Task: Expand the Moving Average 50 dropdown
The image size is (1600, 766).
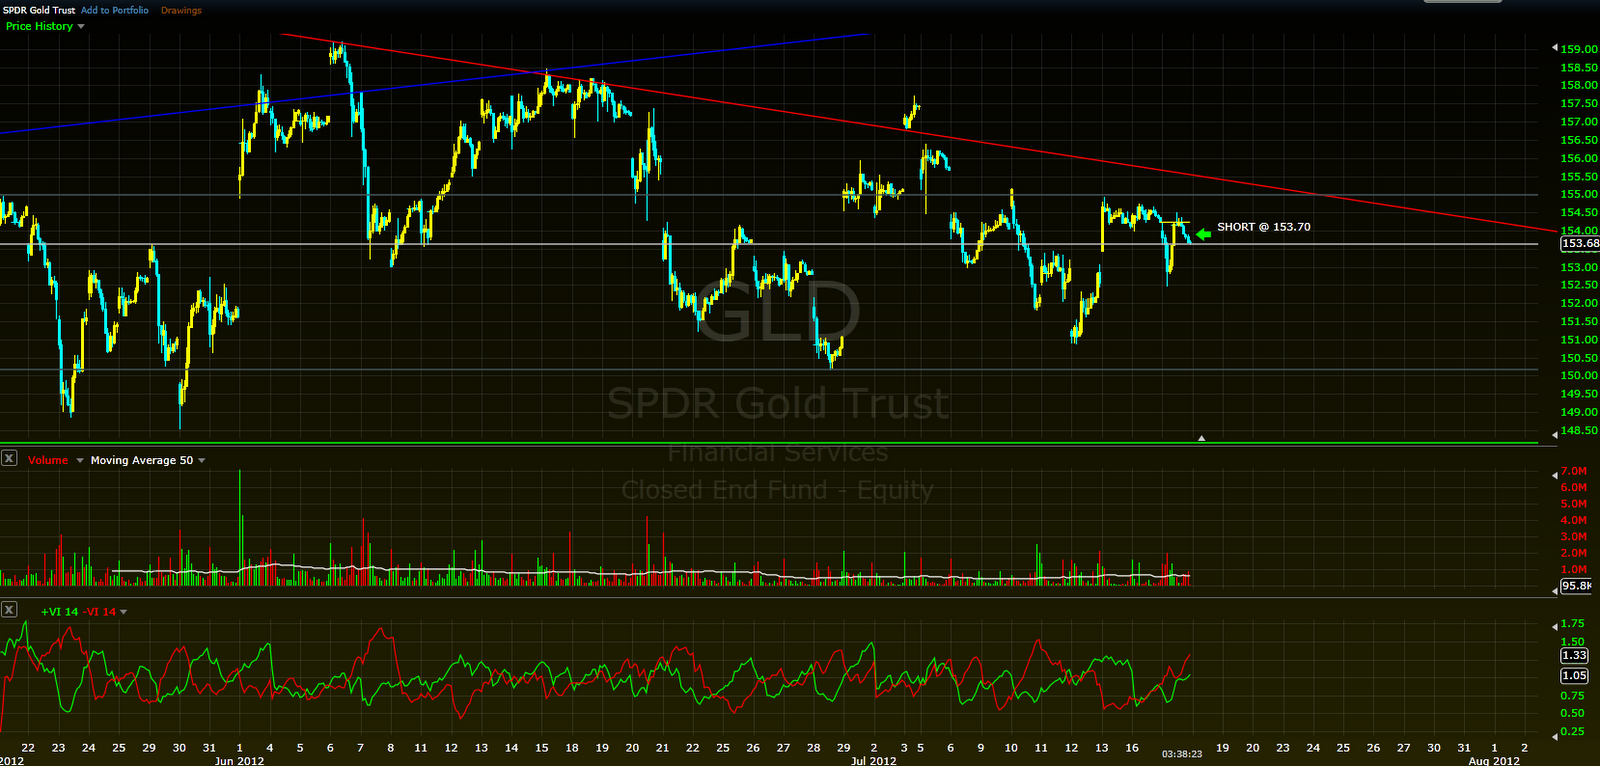Action: 148,460
